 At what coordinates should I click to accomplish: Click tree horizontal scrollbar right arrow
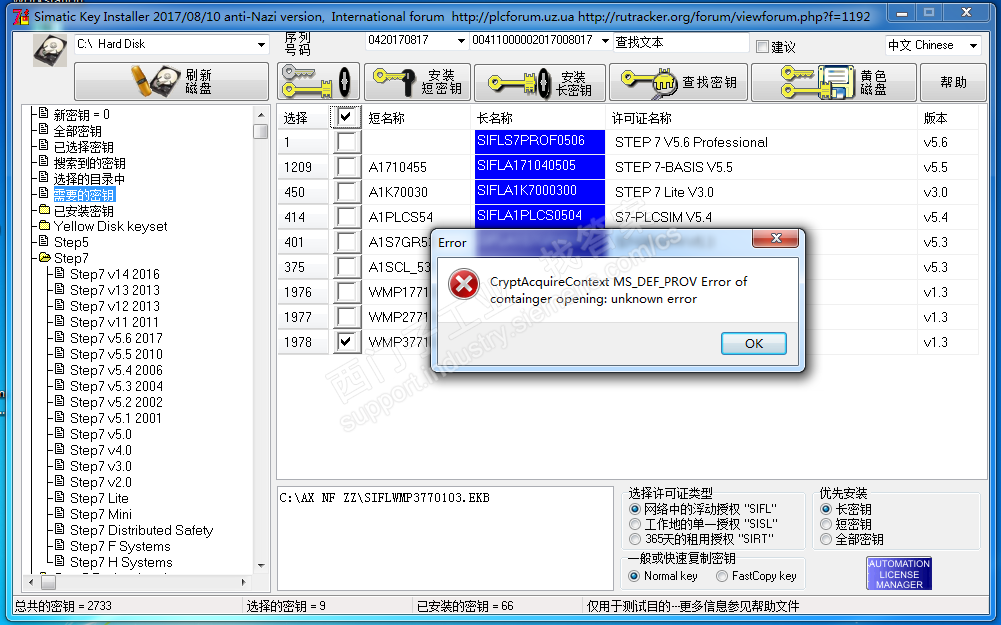pos(243,582)
